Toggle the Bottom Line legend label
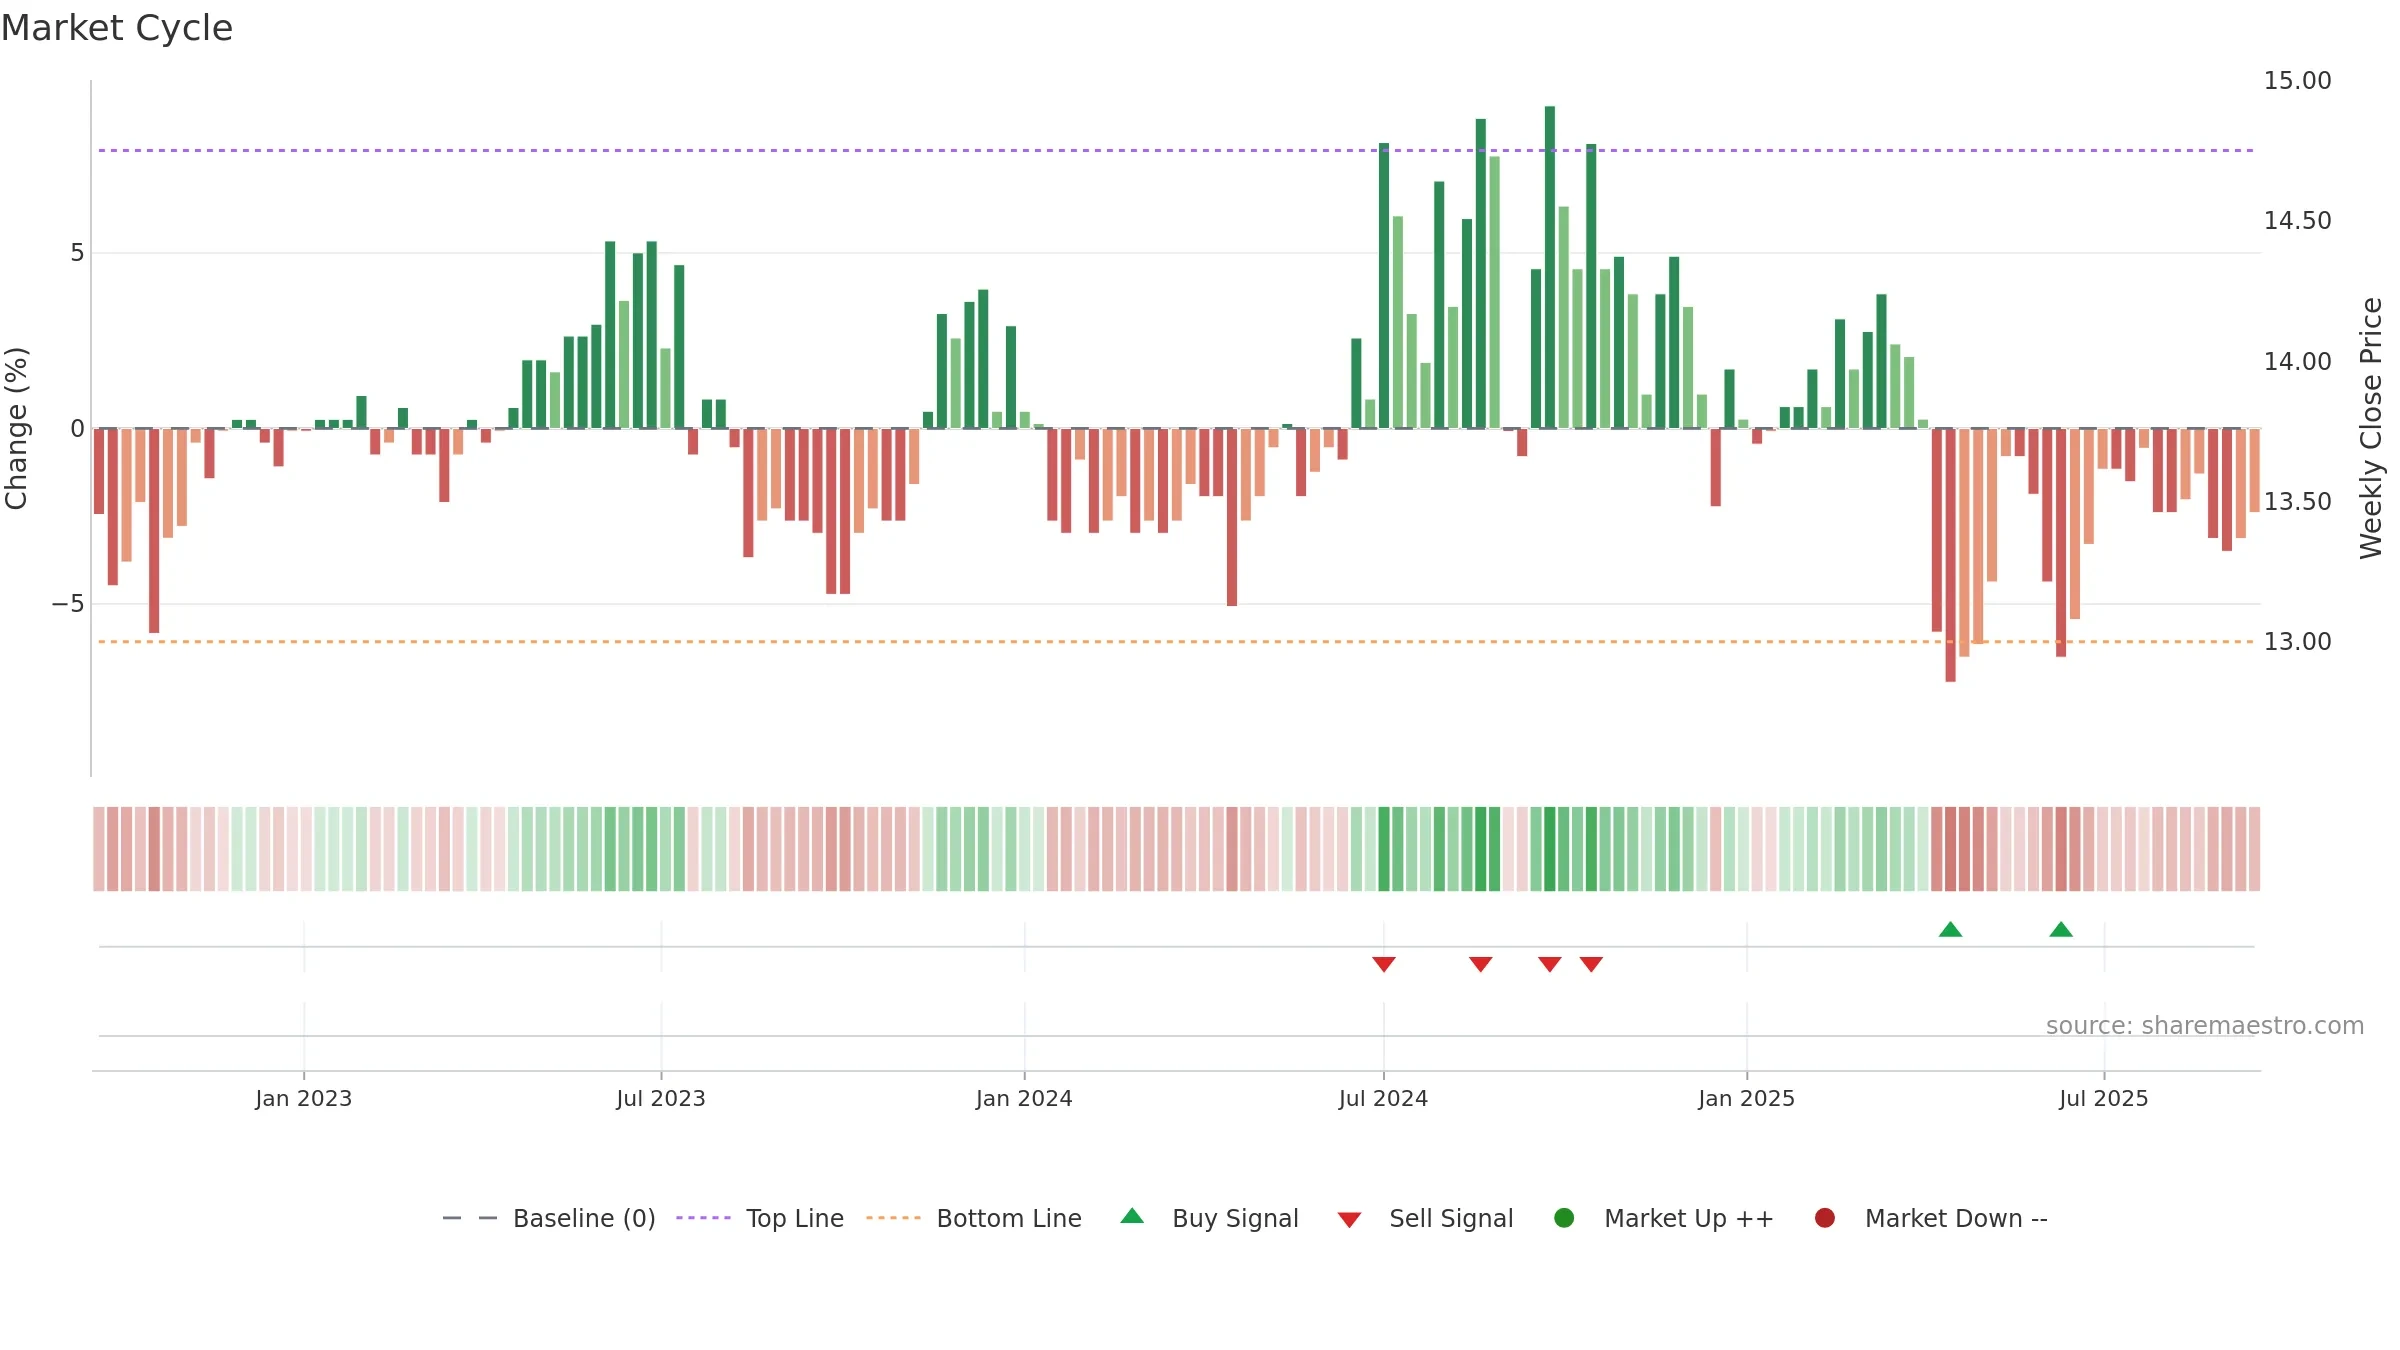 [x=1009, y=1219]
